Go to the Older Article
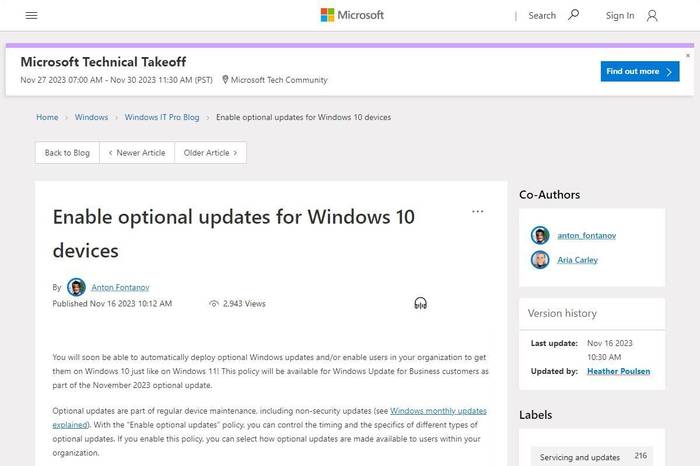 coord(210,153)
